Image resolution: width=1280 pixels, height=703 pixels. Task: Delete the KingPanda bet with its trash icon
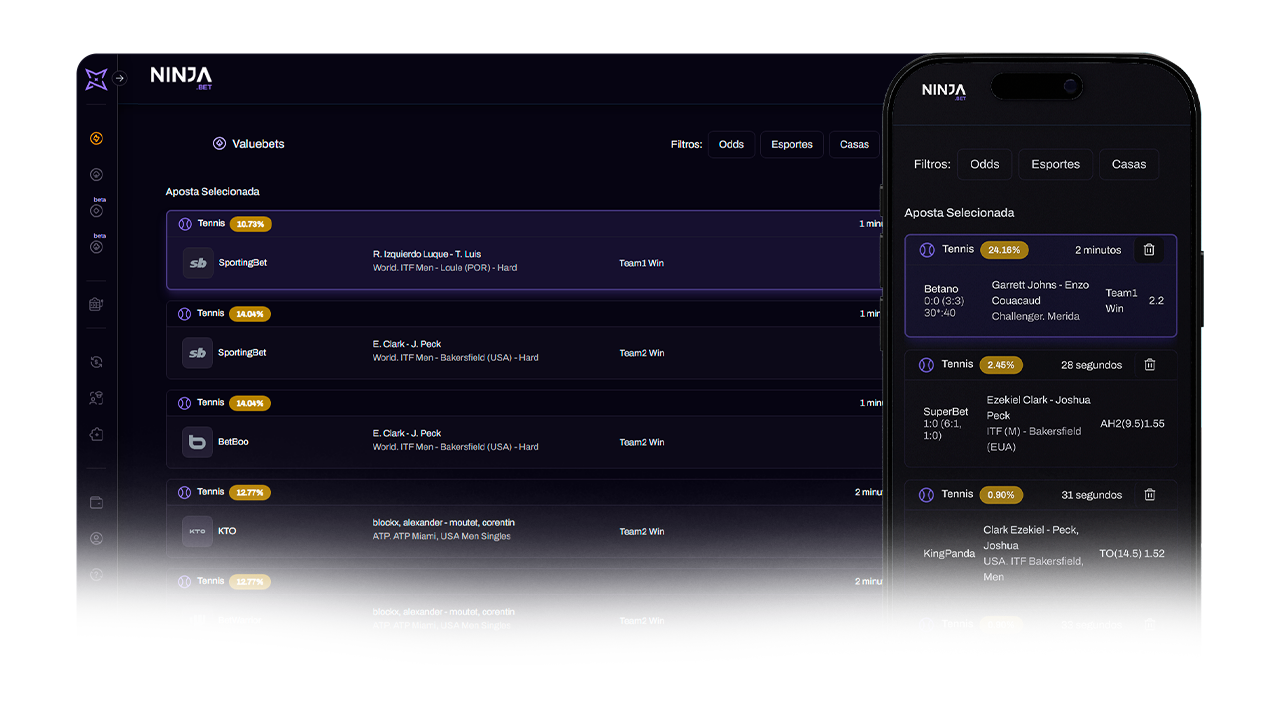click(1150, 494)
